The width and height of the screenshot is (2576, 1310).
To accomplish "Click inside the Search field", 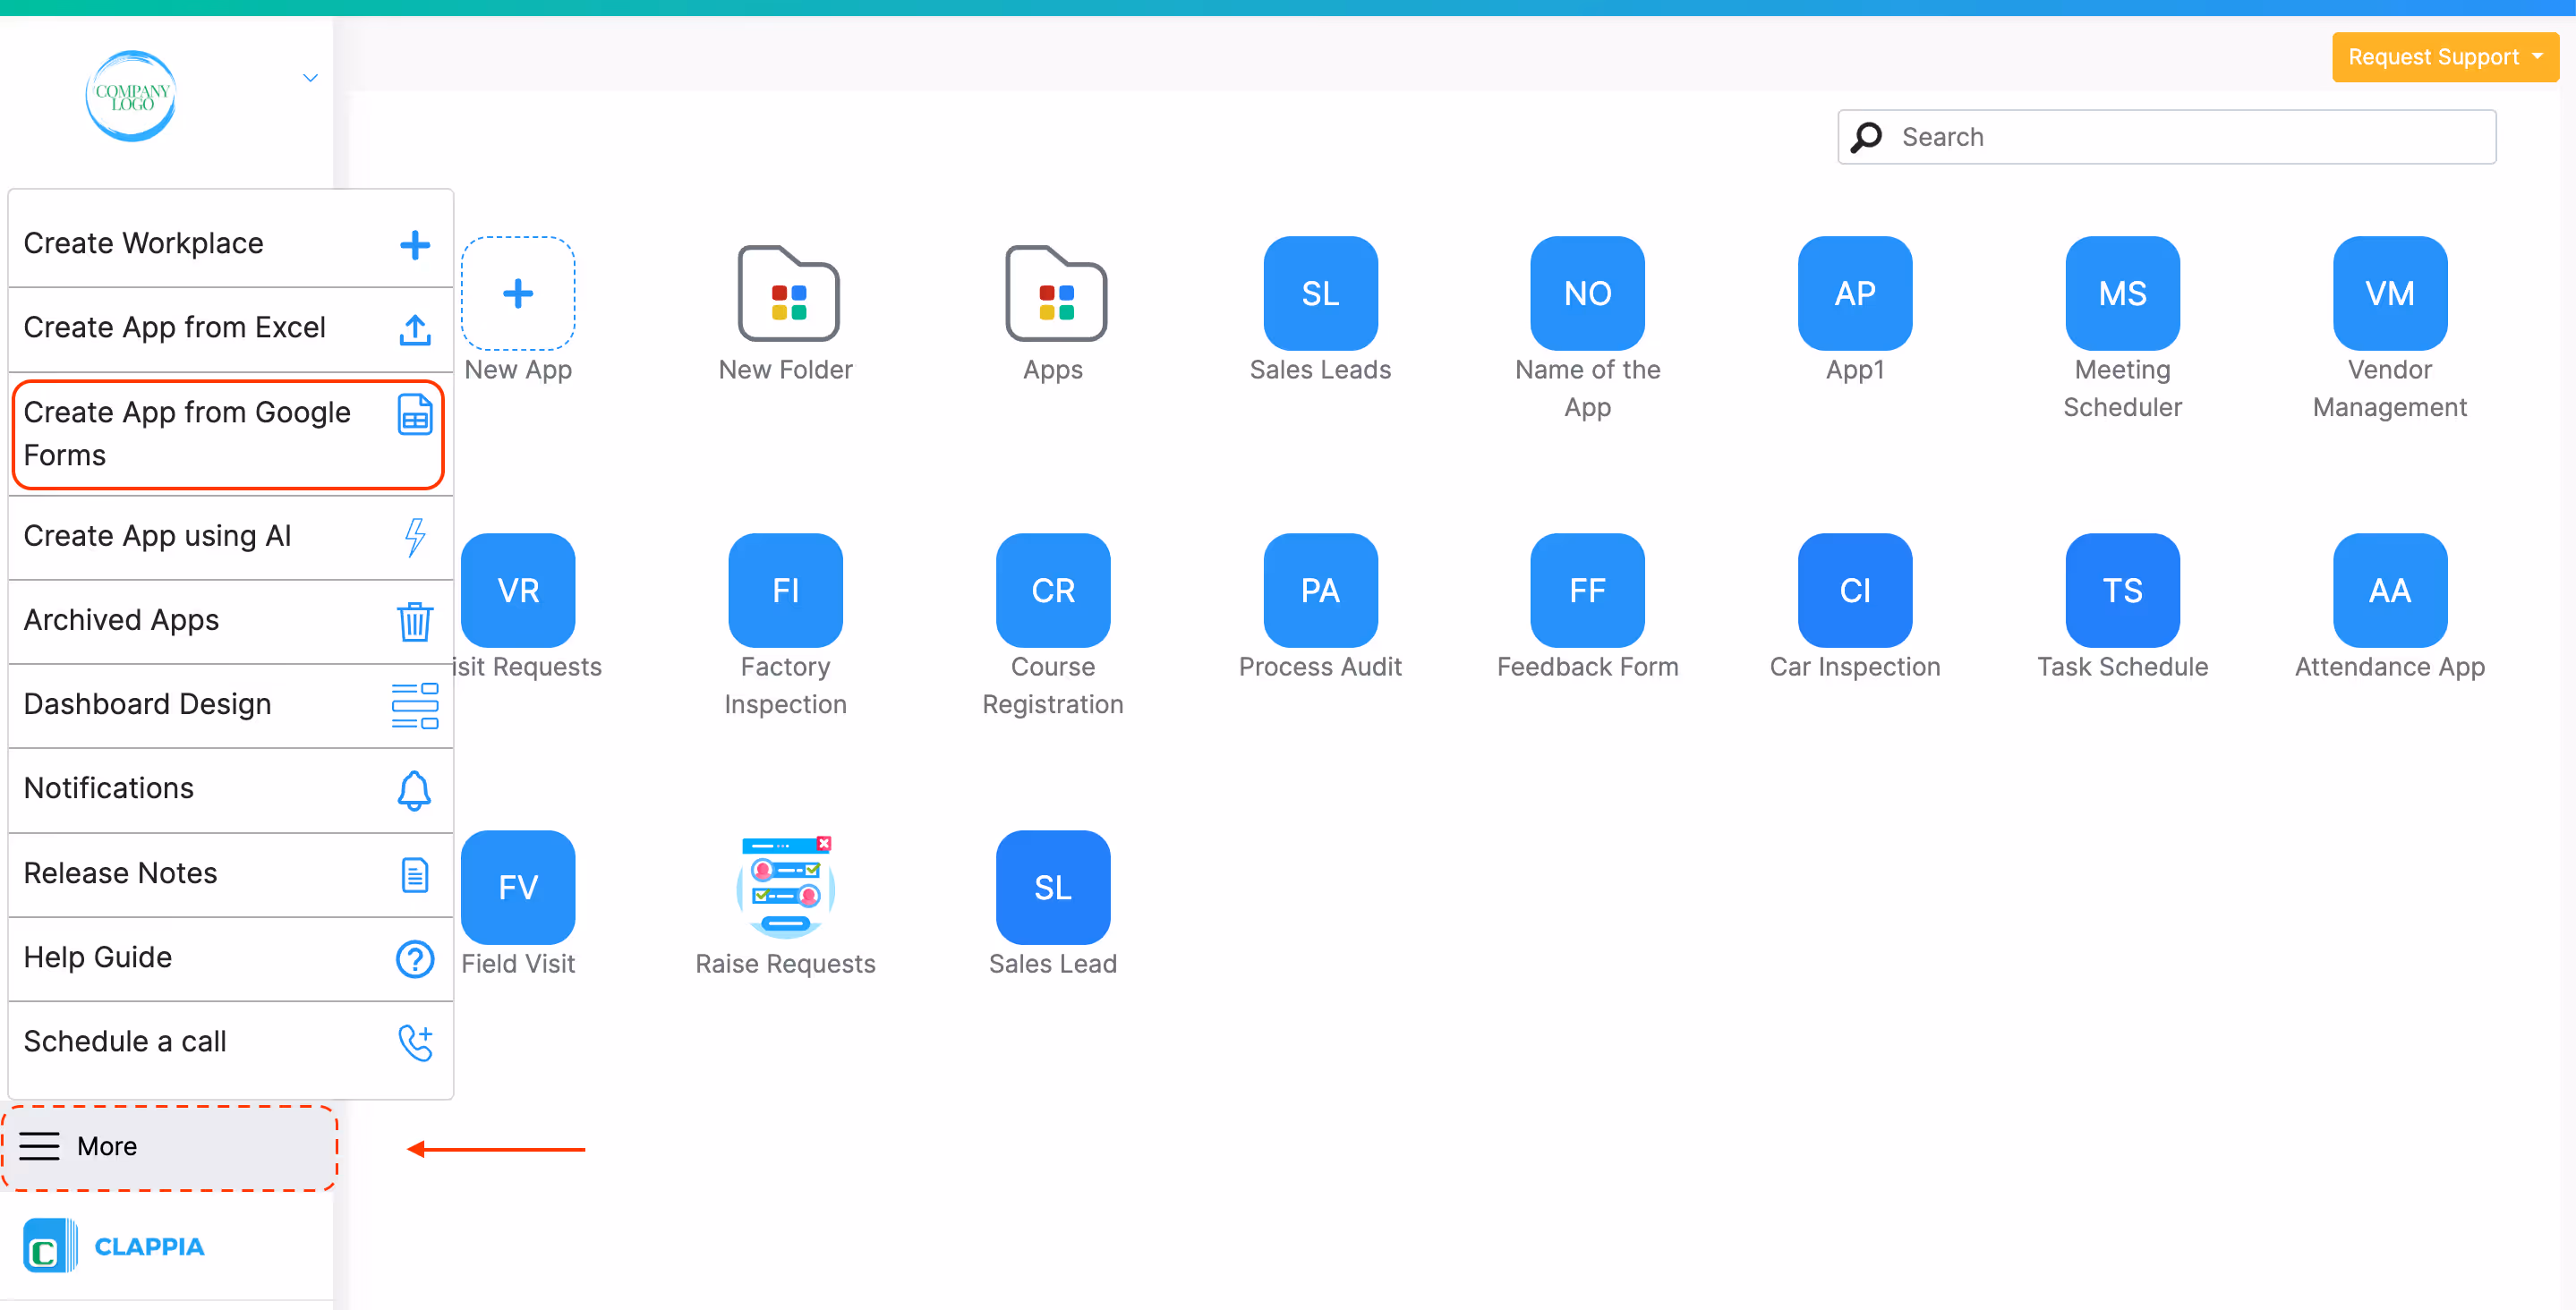I will [x=2166, y=136].
